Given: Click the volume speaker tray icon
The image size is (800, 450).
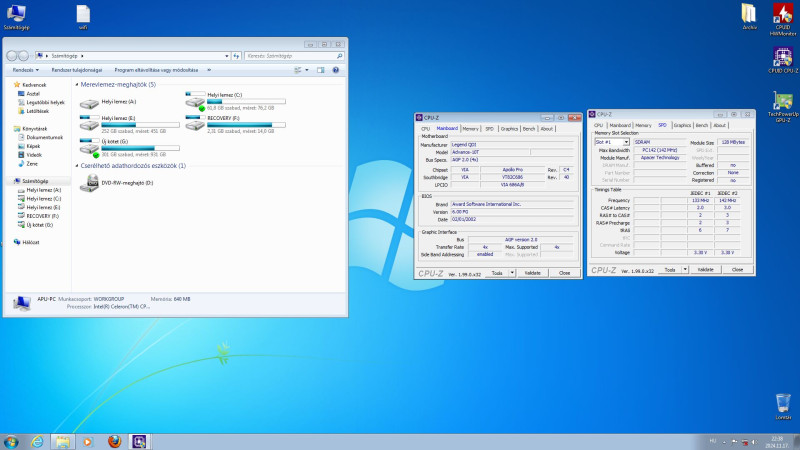Looking at the screenshot, I should (754, 442).
